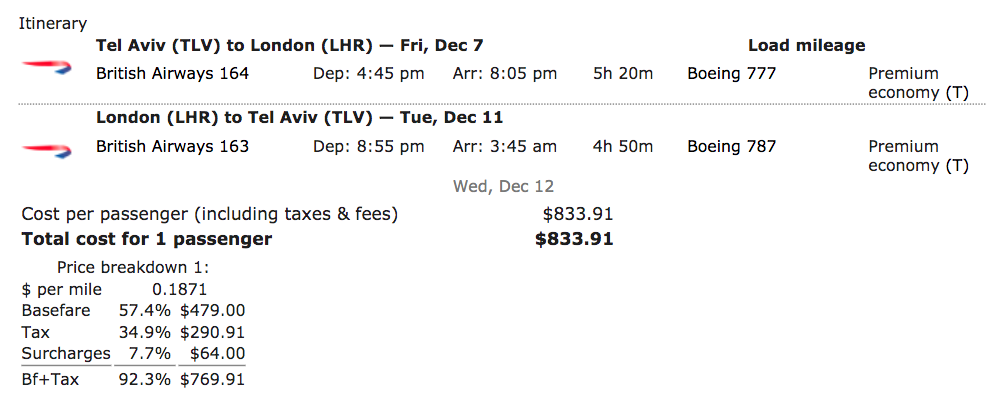Click the Wed, Dec 12 arrival date note
Image resolution: width=986 pixels, height=402 pixels.
point(503,187)
